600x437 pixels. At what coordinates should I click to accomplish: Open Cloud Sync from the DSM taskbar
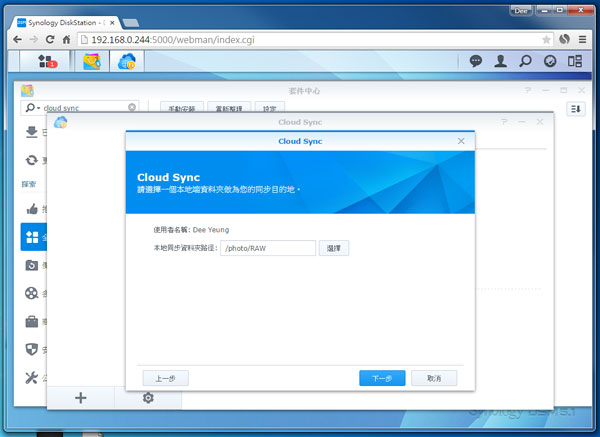point(127,62)
